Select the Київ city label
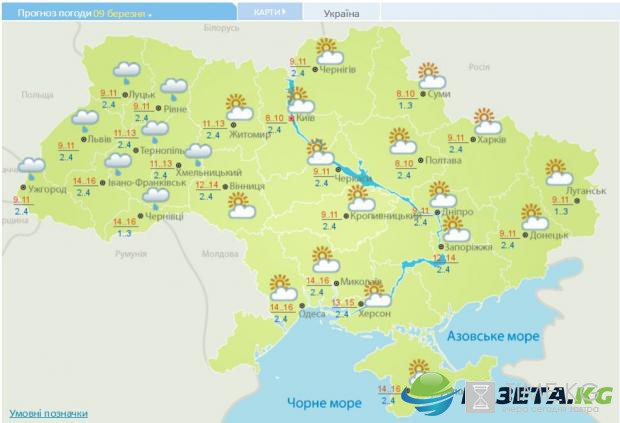The width and height of the screenshot is (620, 423). tap(309, 118)
